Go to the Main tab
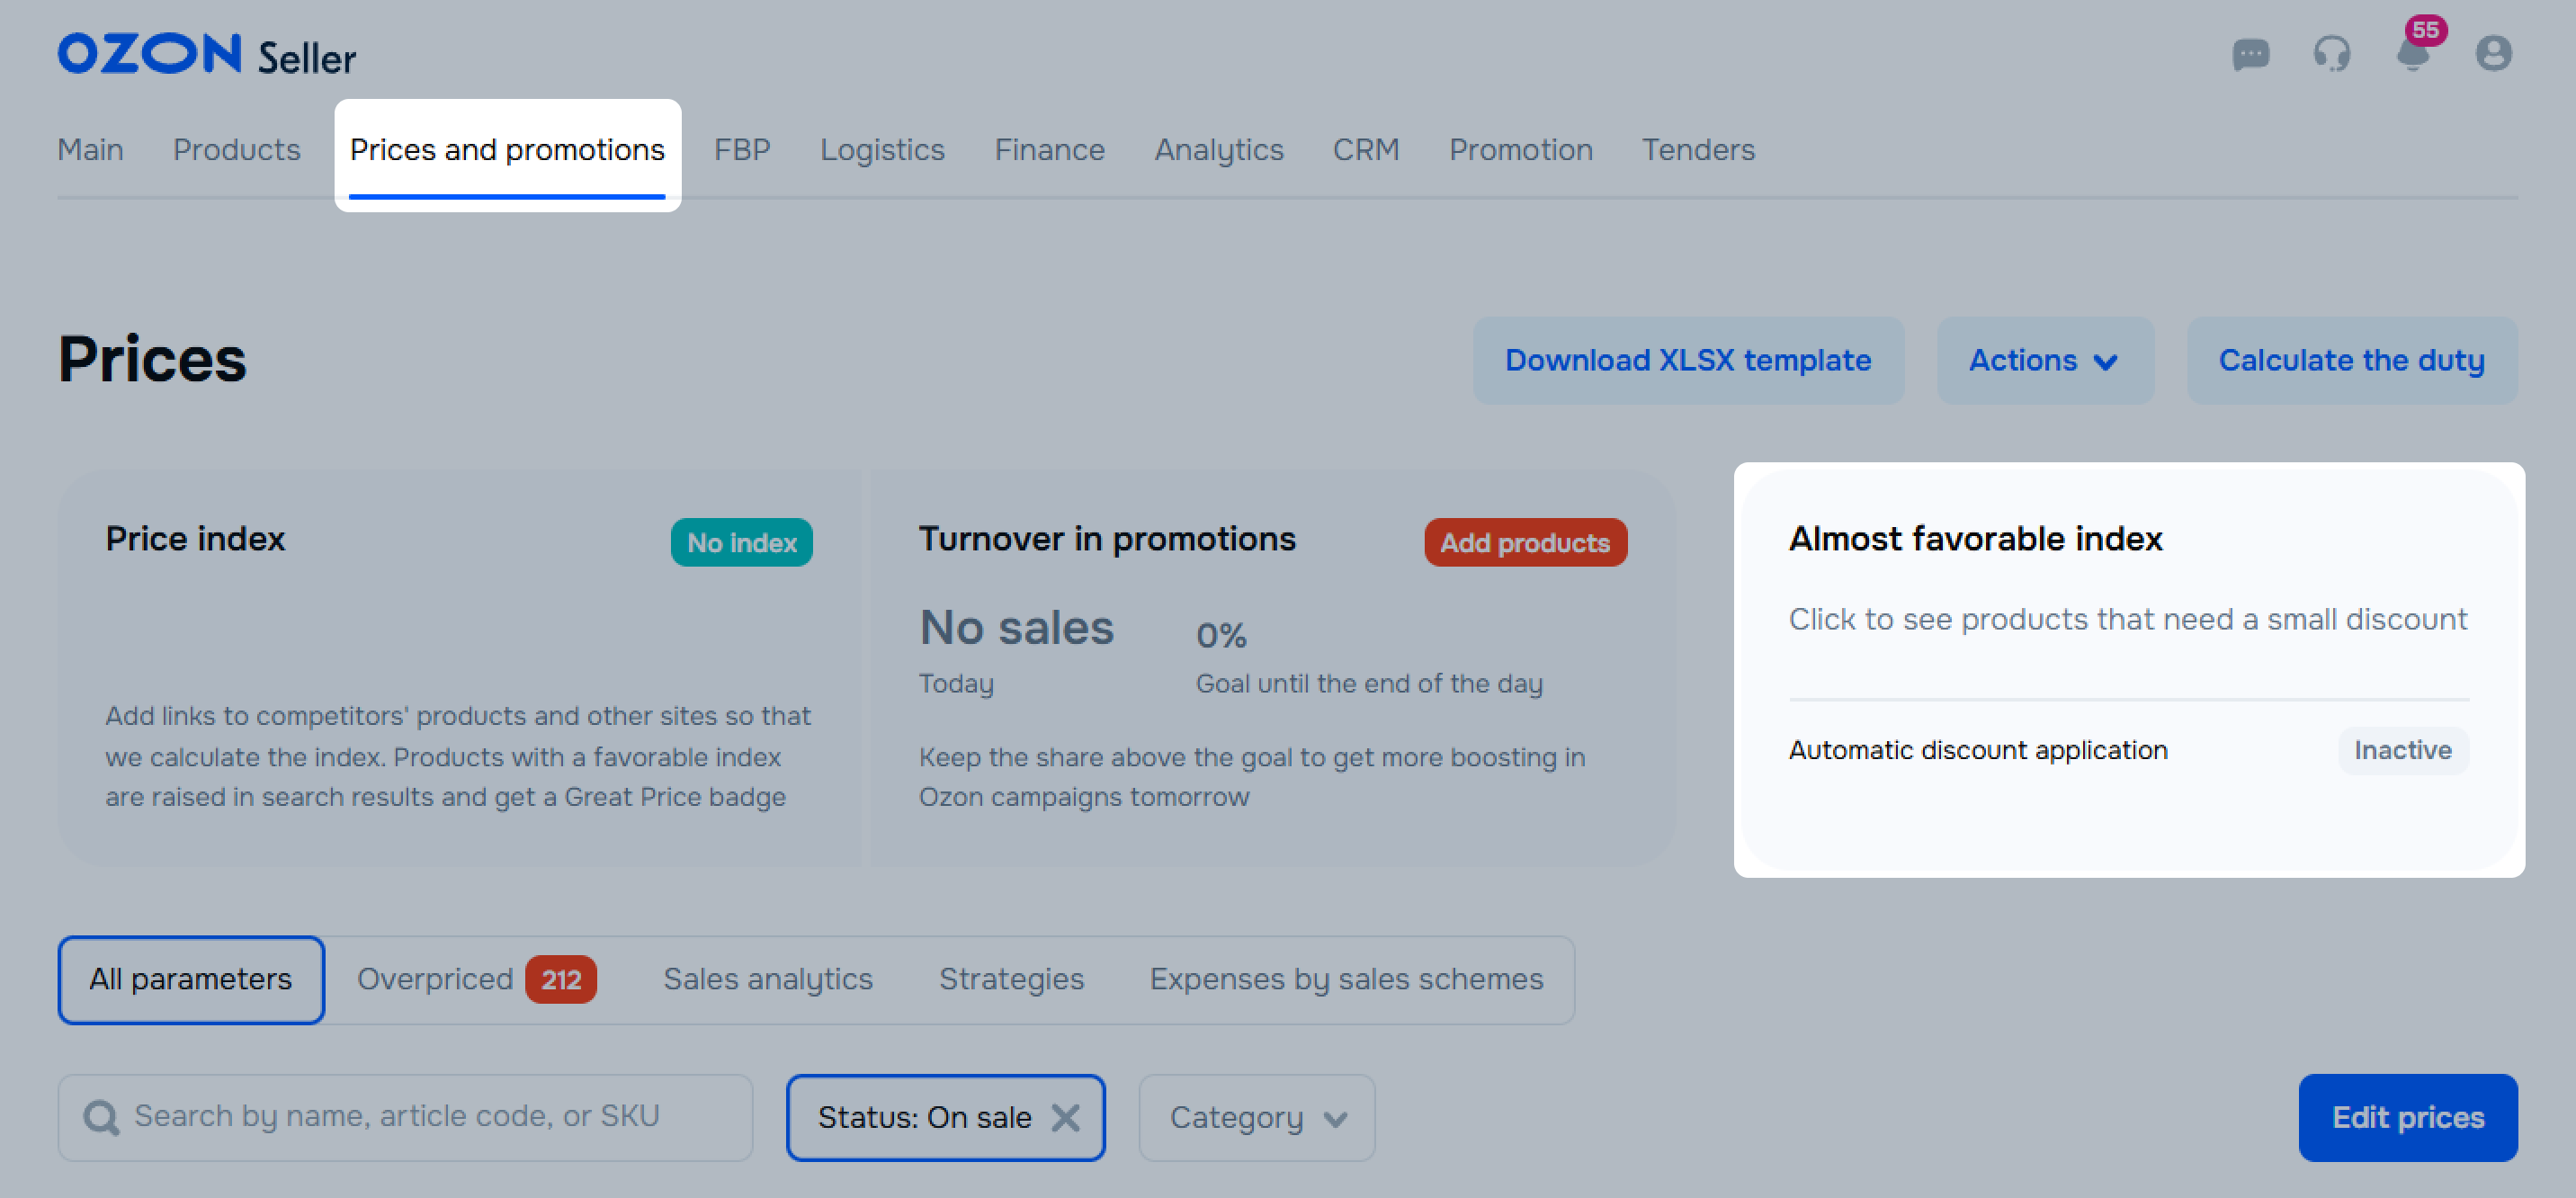This screenshot has width=2576, height=1198. click(90, 150)
